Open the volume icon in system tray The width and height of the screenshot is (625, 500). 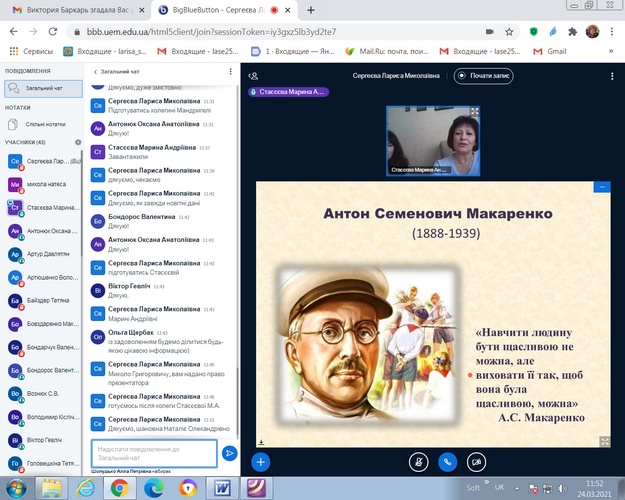[x=562, y=488]
